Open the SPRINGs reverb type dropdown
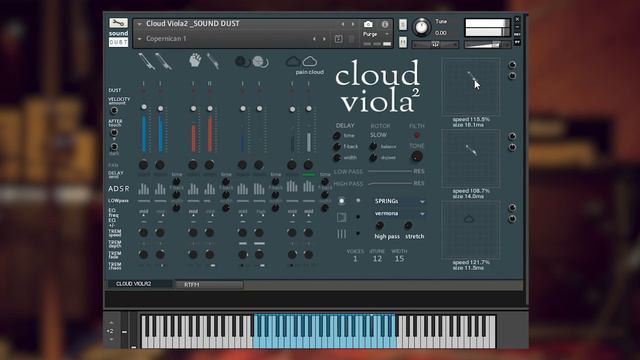 point(400,201)
